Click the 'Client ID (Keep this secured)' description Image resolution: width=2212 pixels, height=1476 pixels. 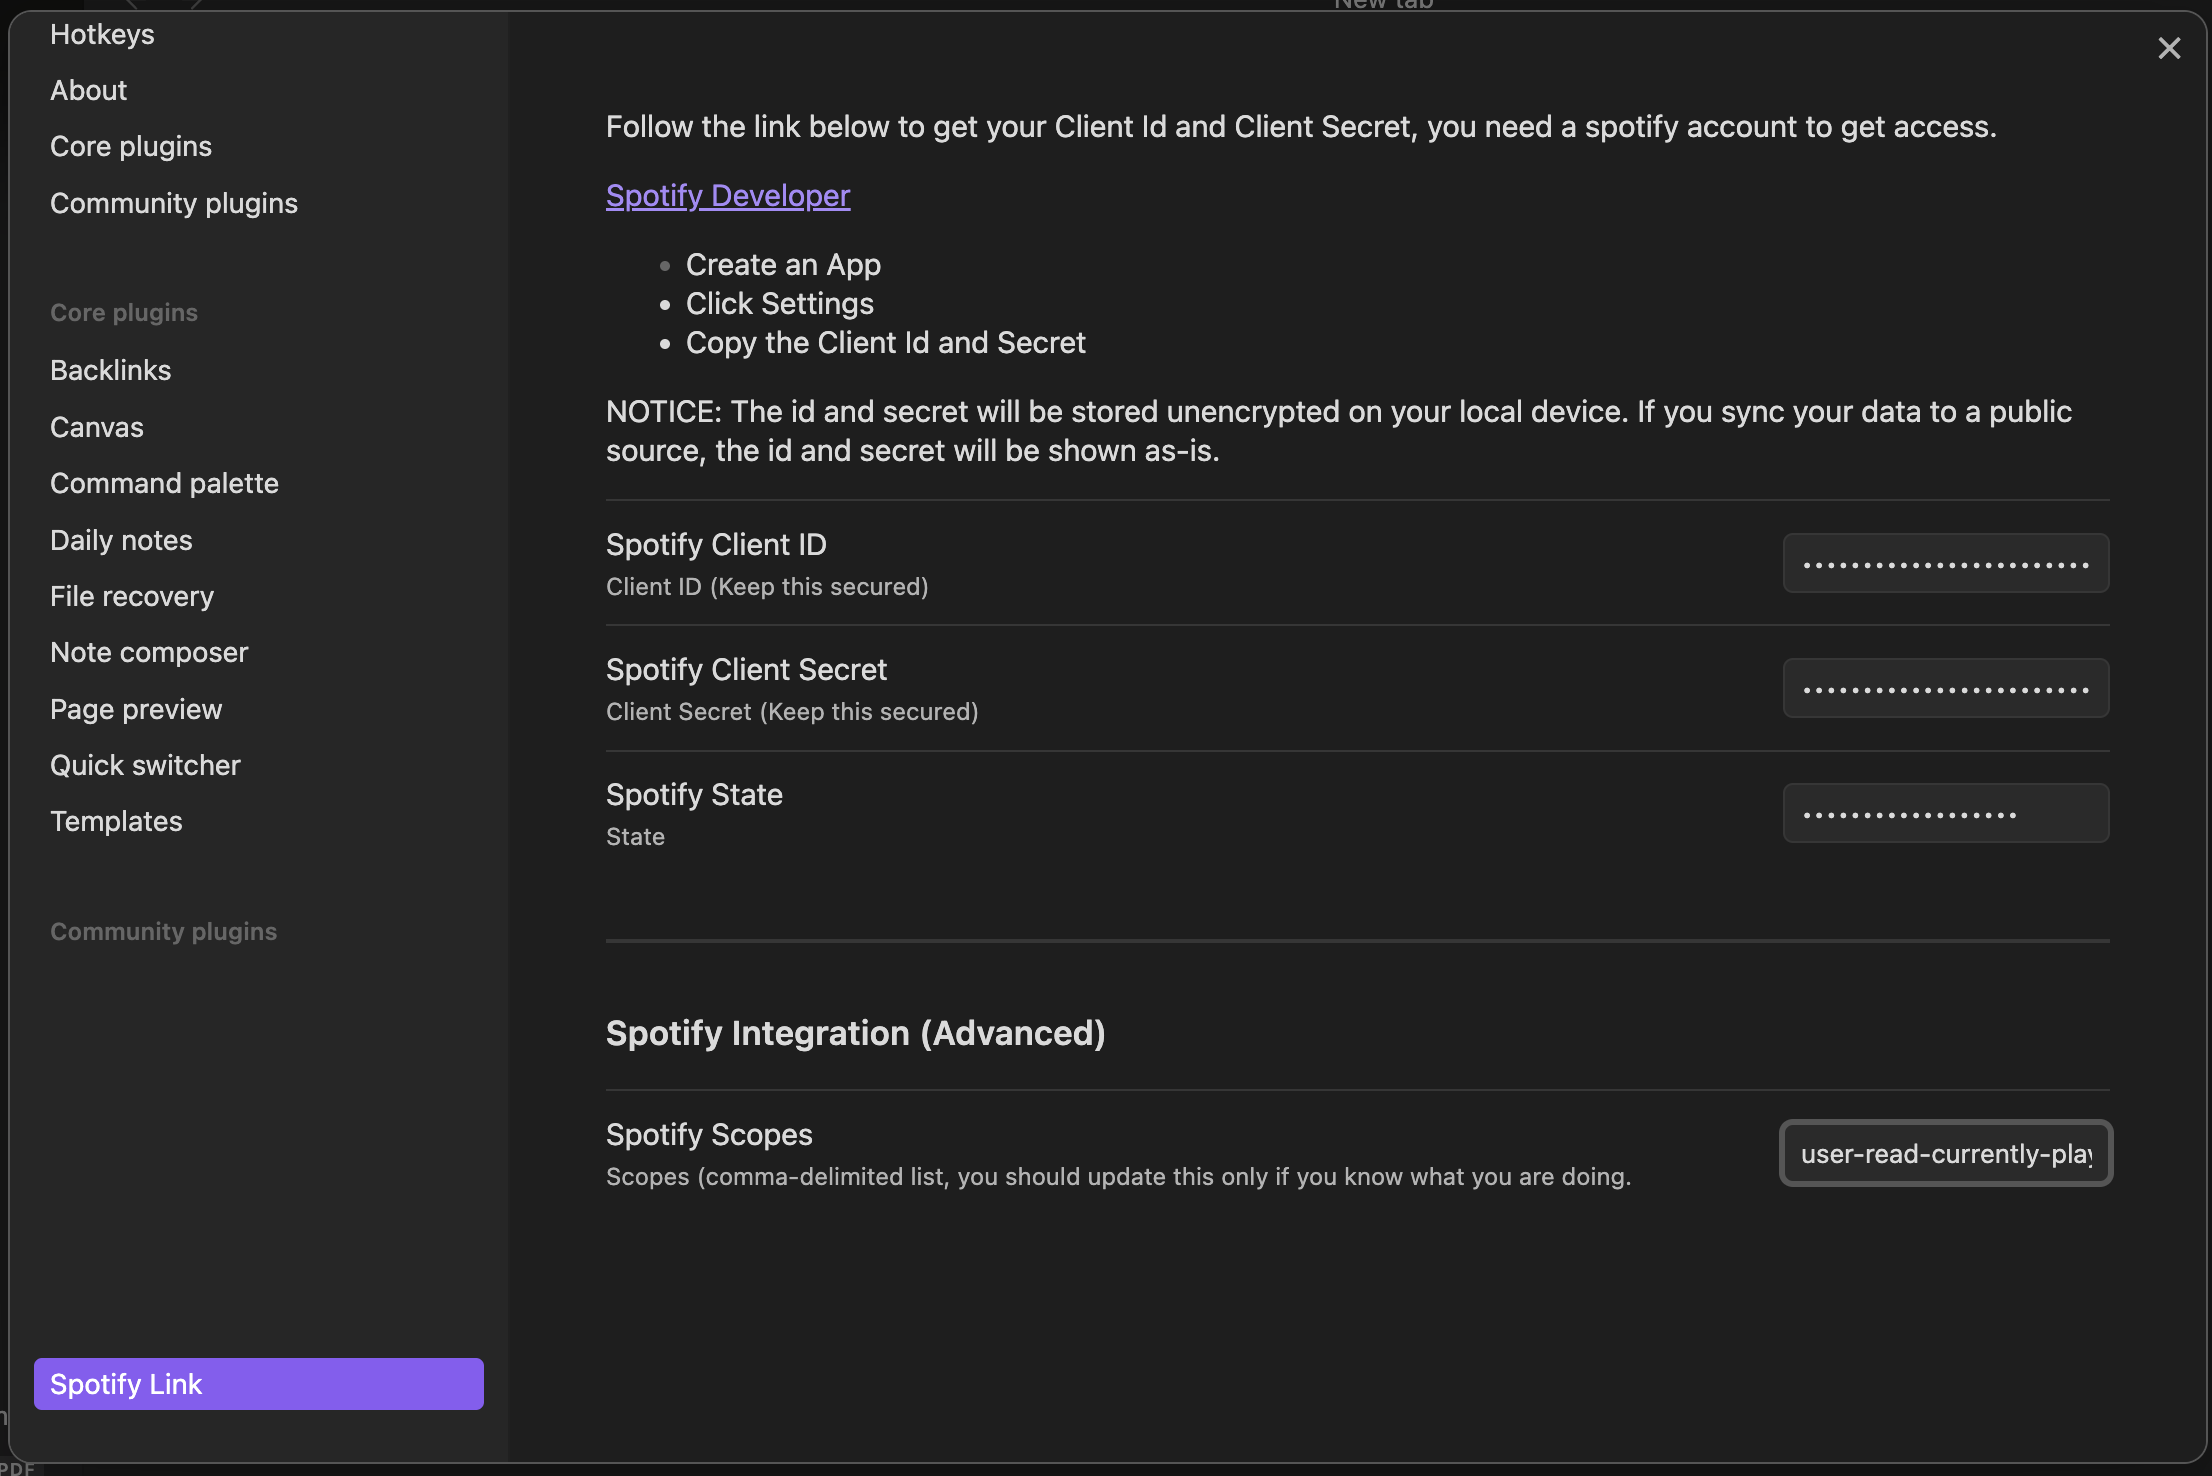[x=767, y=586]
